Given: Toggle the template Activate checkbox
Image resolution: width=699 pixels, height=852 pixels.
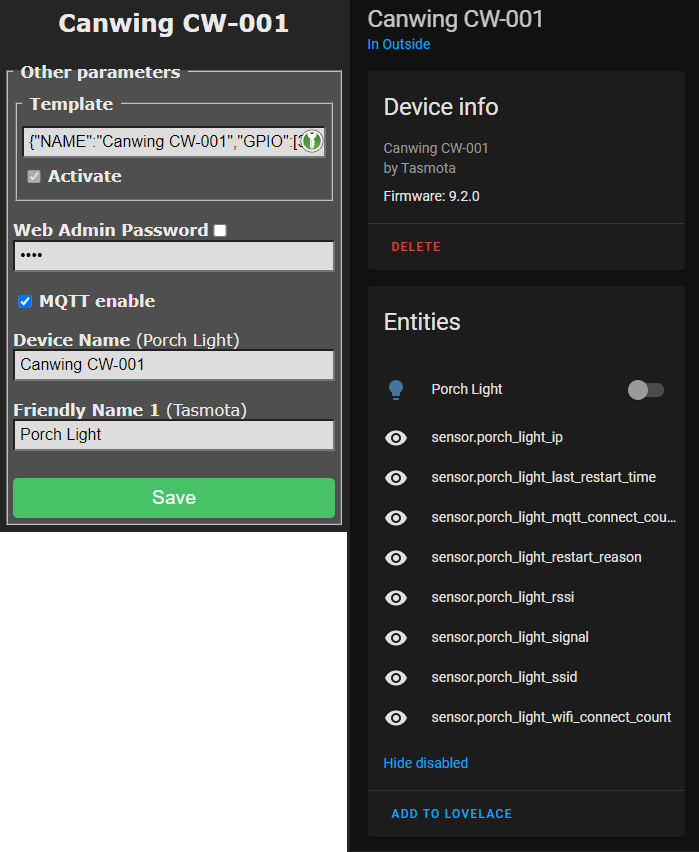Looking at the screenshot, I should [x=34, y=176].
